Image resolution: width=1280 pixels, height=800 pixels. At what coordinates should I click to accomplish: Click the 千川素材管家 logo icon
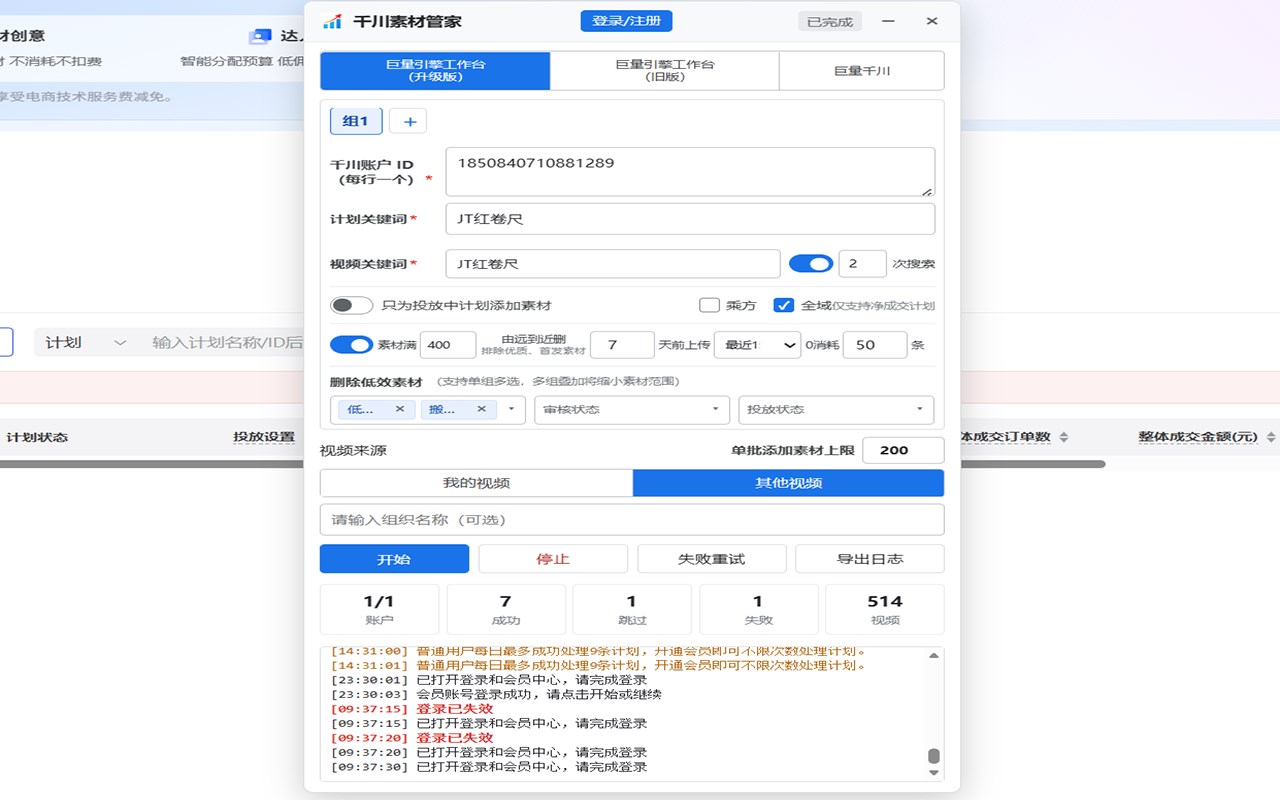(332, 21)
